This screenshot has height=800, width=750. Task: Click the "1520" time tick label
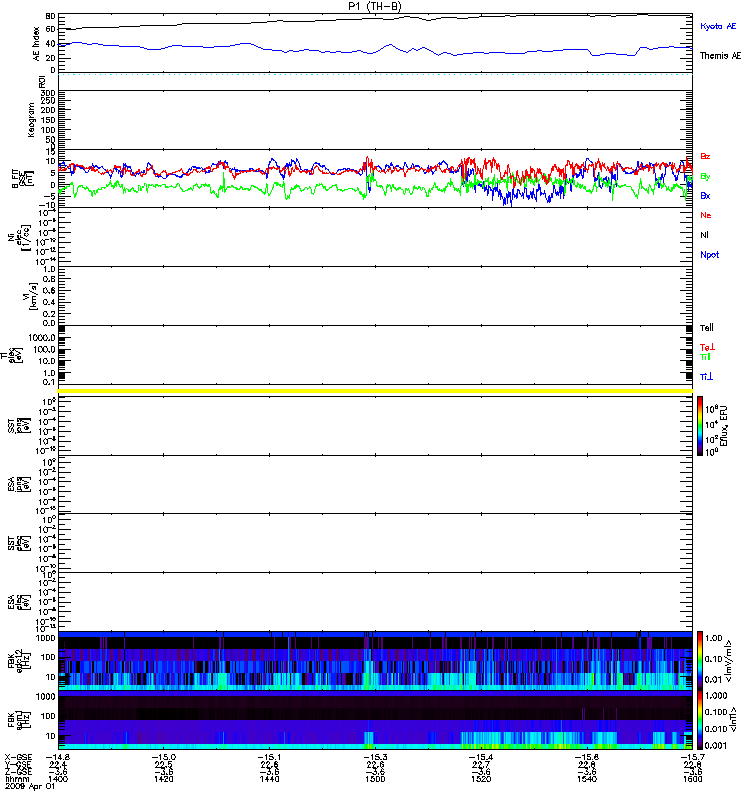coord(481,779)
